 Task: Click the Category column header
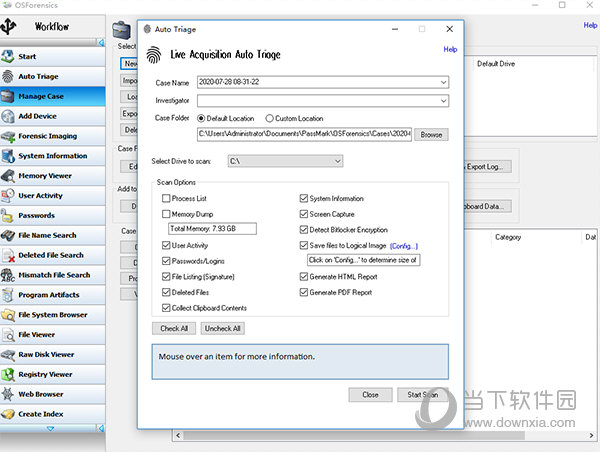508,237
